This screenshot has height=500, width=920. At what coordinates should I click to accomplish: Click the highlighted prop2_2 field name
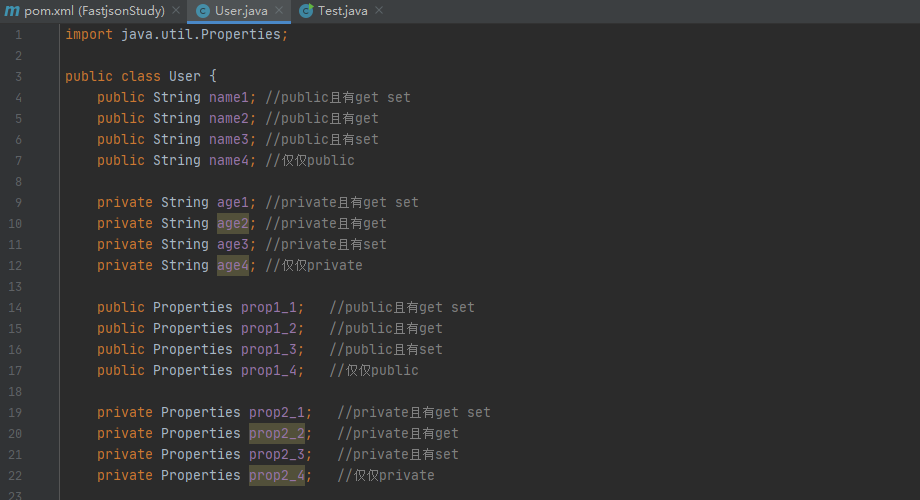[276, 434]
